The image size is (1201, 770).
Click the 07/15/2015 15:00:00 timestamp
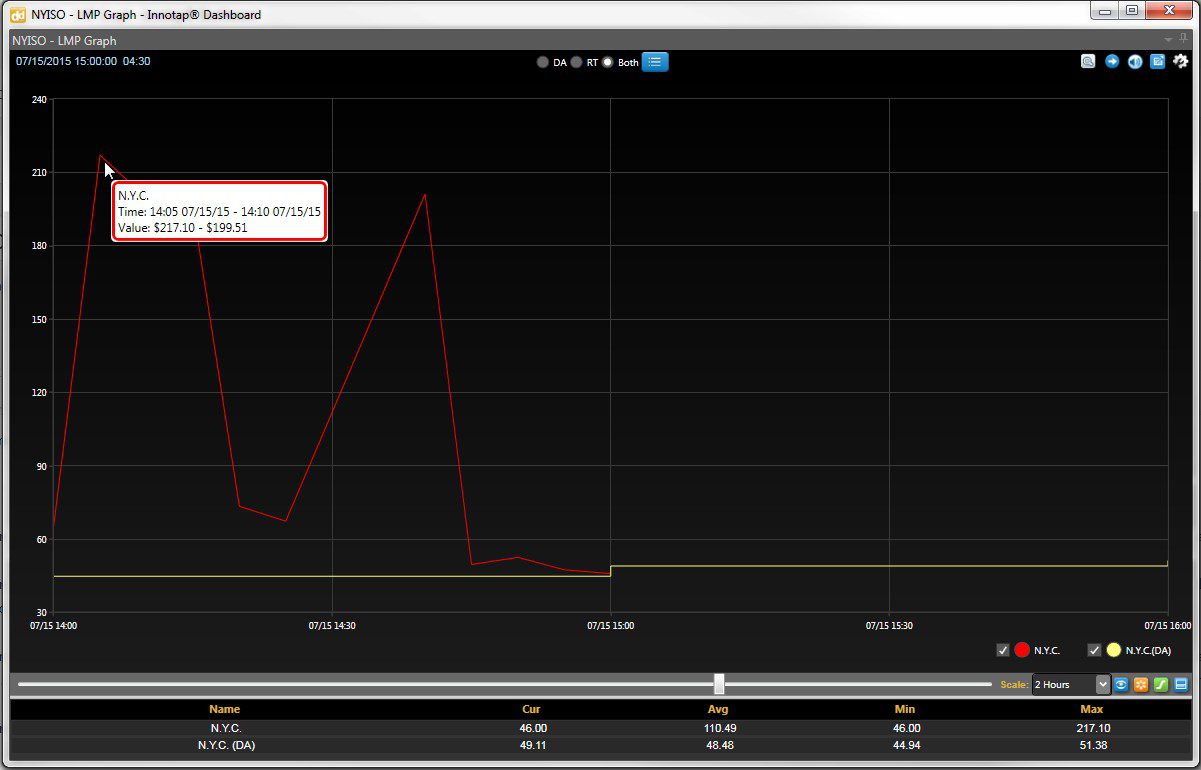click(x=66, y=61)
